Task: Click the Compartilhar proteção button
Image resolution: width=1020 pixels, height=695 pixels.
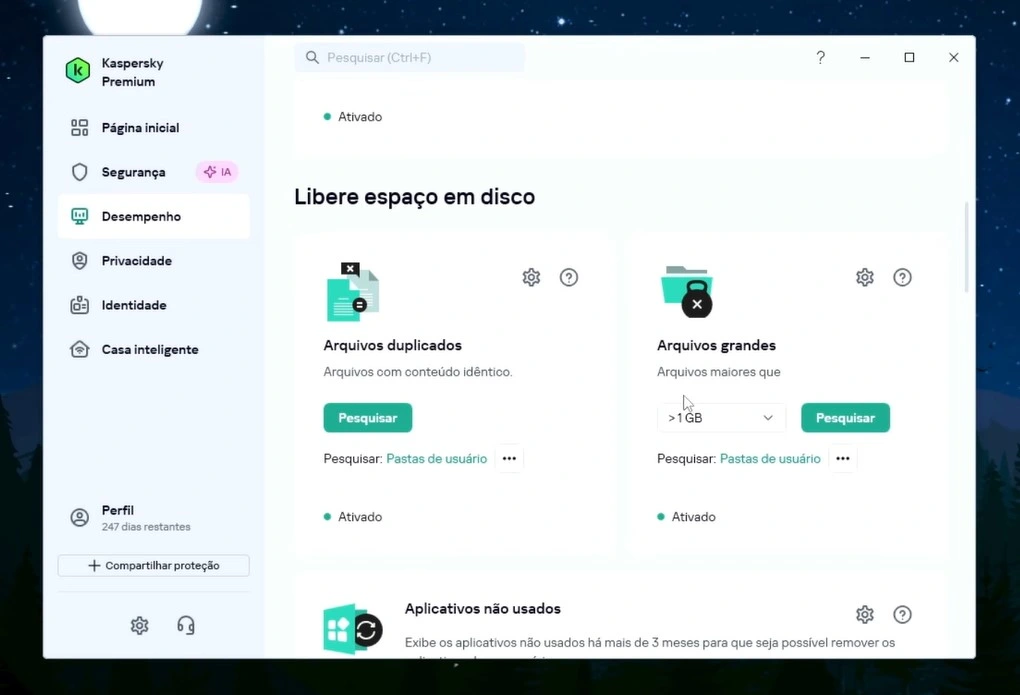Action: (x=154, y=566)
